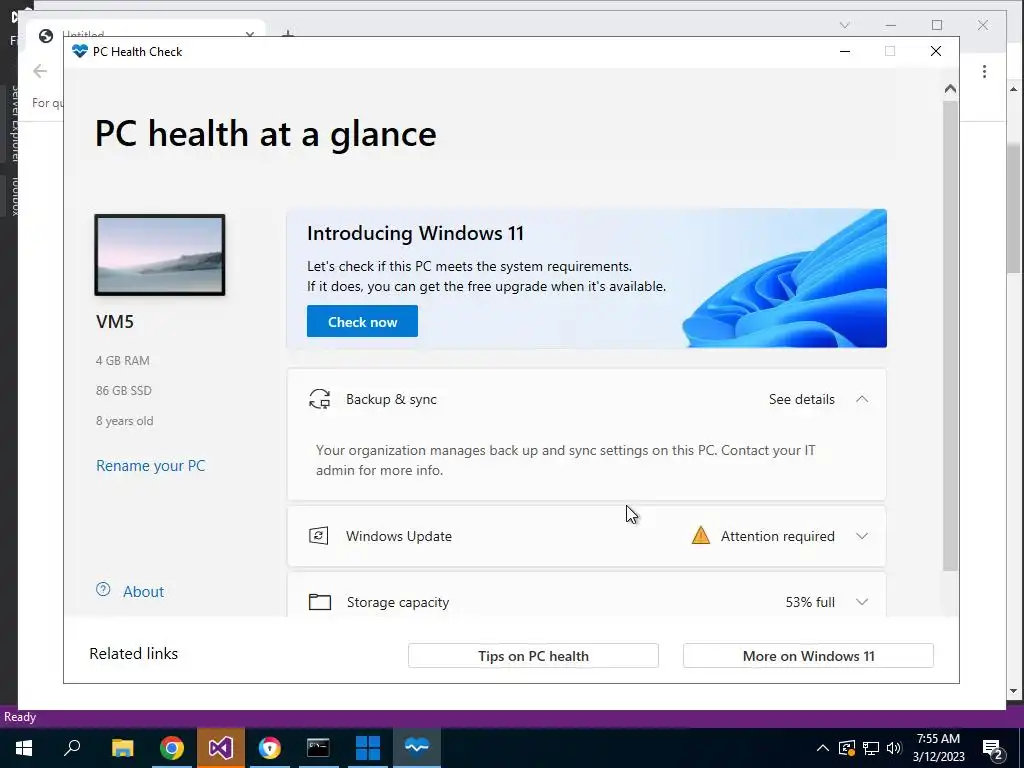Click the PC Health Check taskbar icon
This screenshot has height=768, width=1024.
(x=417, y=748)
